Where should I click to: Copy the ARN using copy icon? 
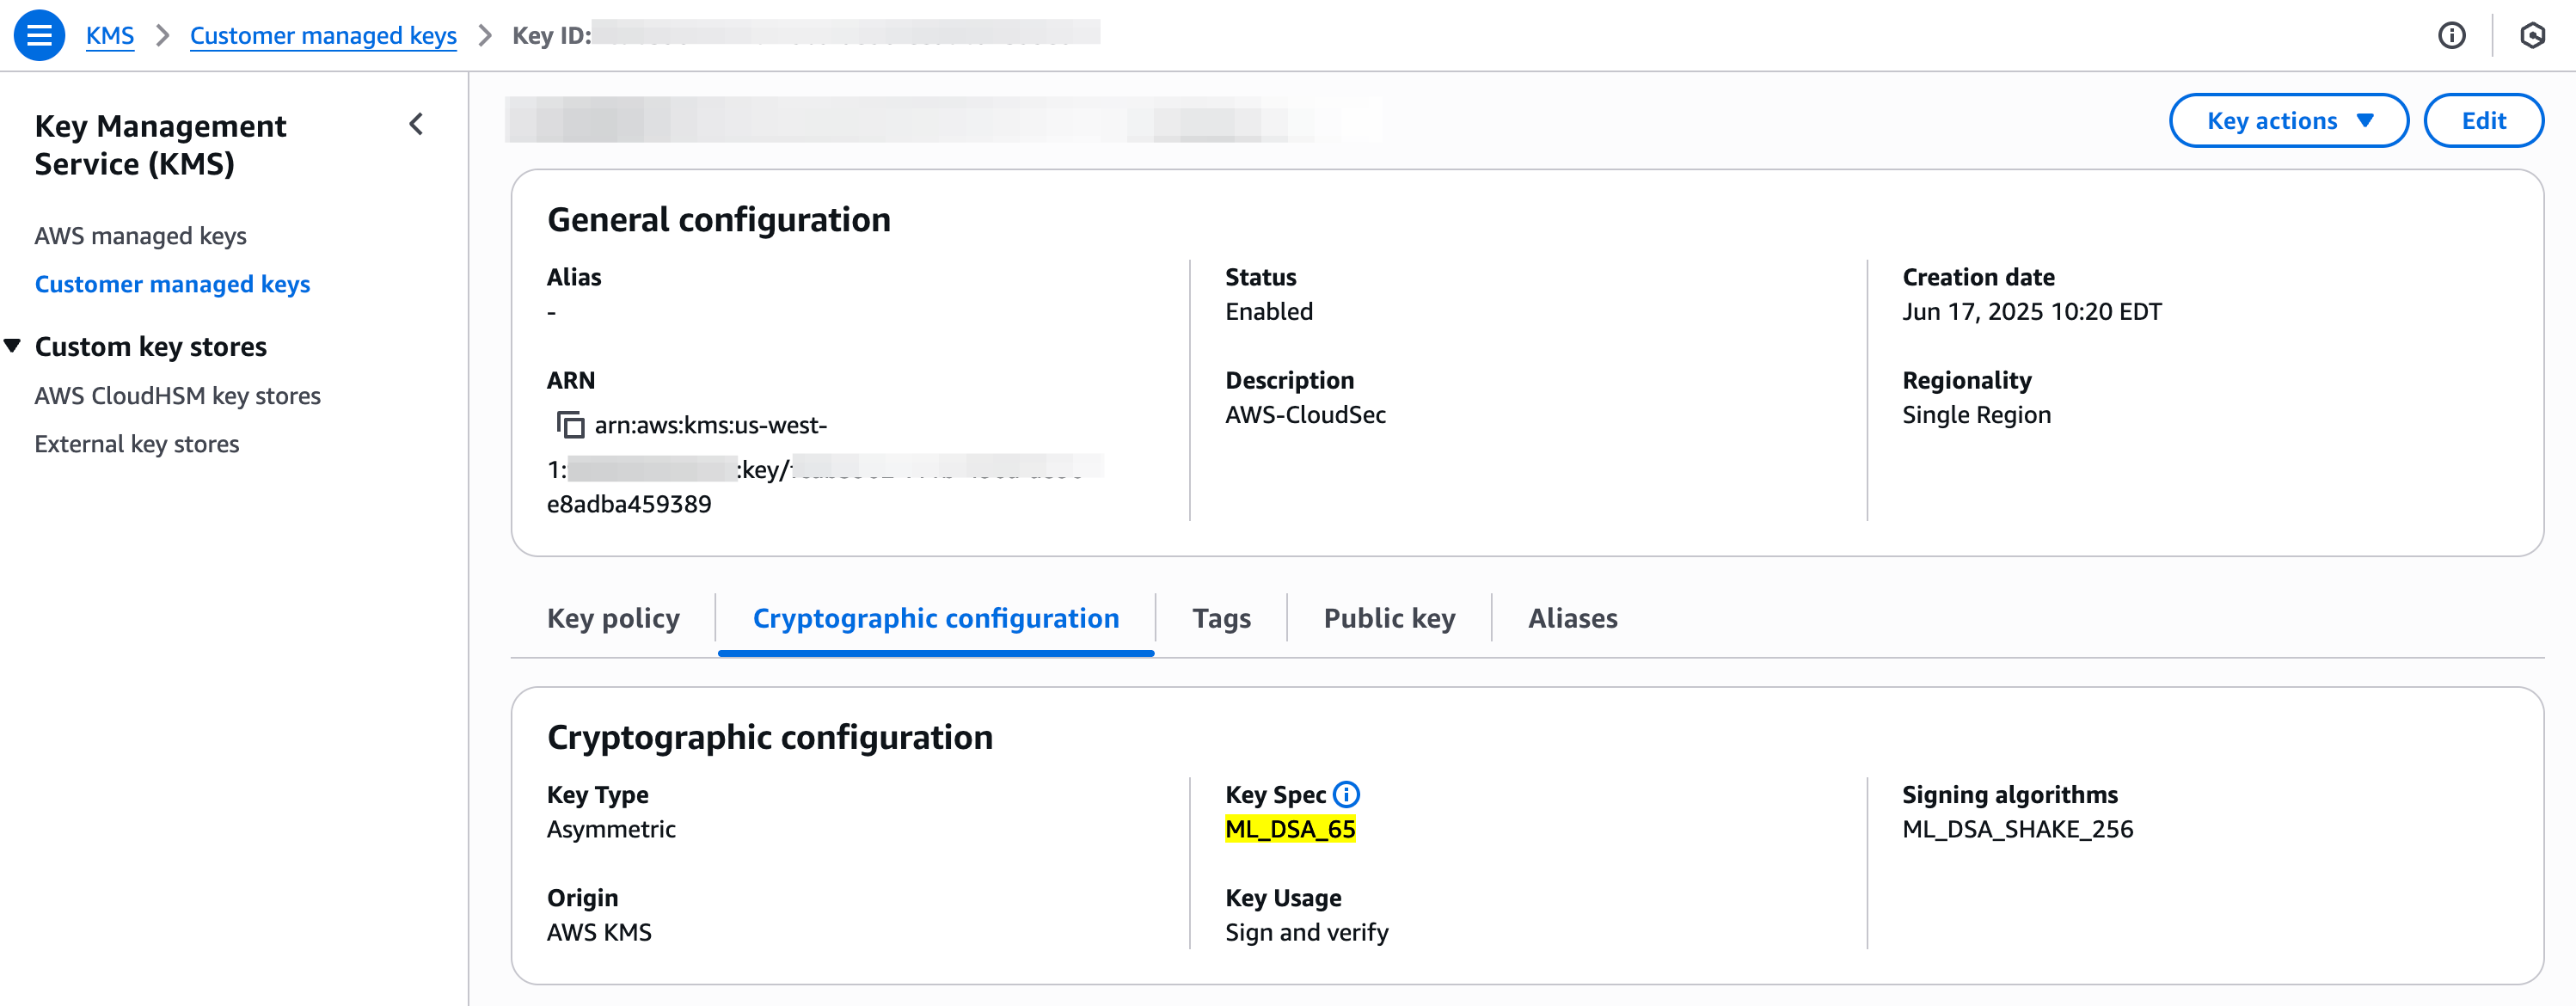[570, 425]
